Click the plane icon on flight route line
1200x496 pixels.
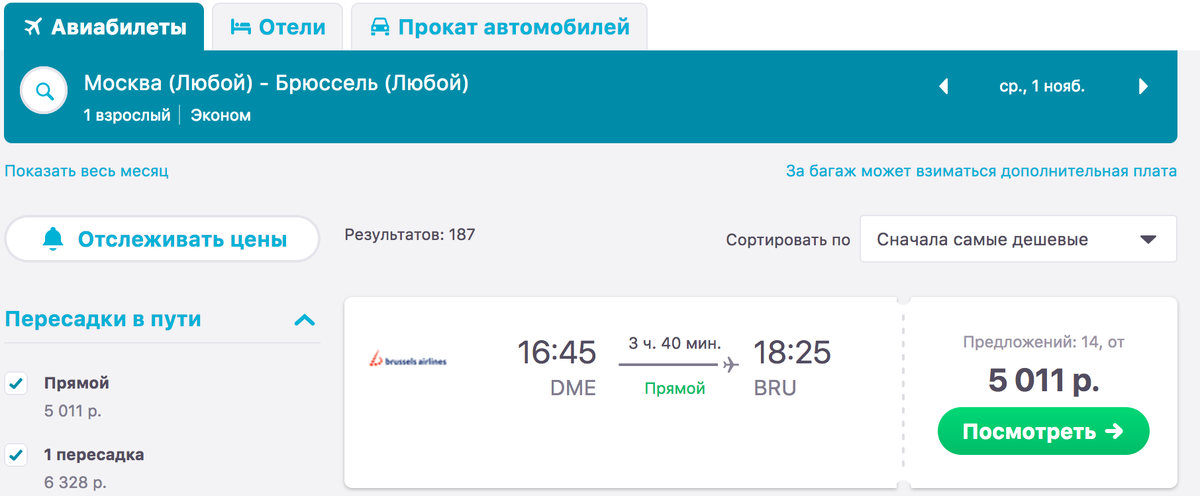(x=731, y=364)
